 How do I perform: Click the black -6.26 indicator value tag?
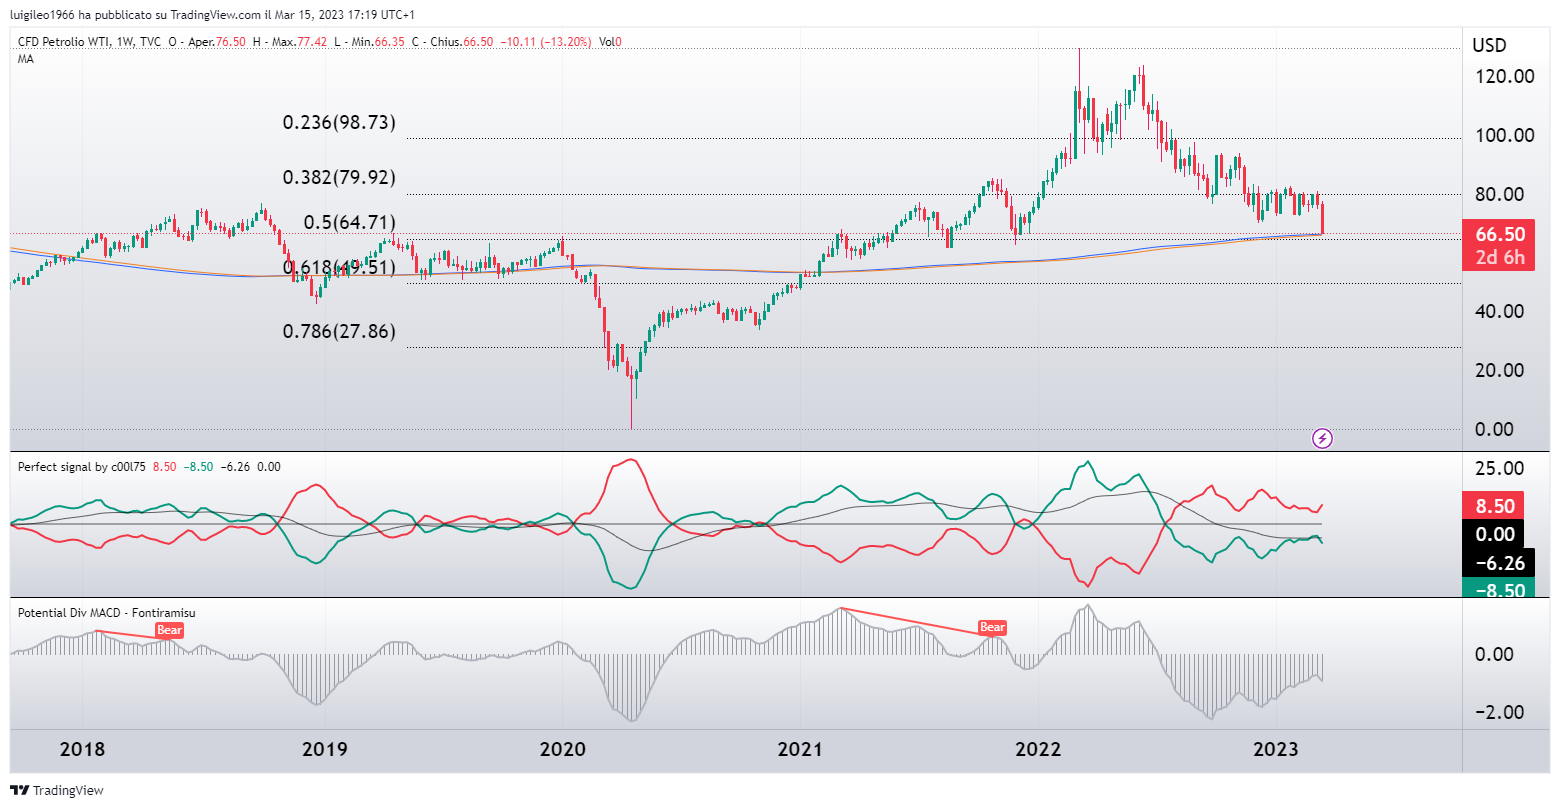click(x=1498, y=563)
